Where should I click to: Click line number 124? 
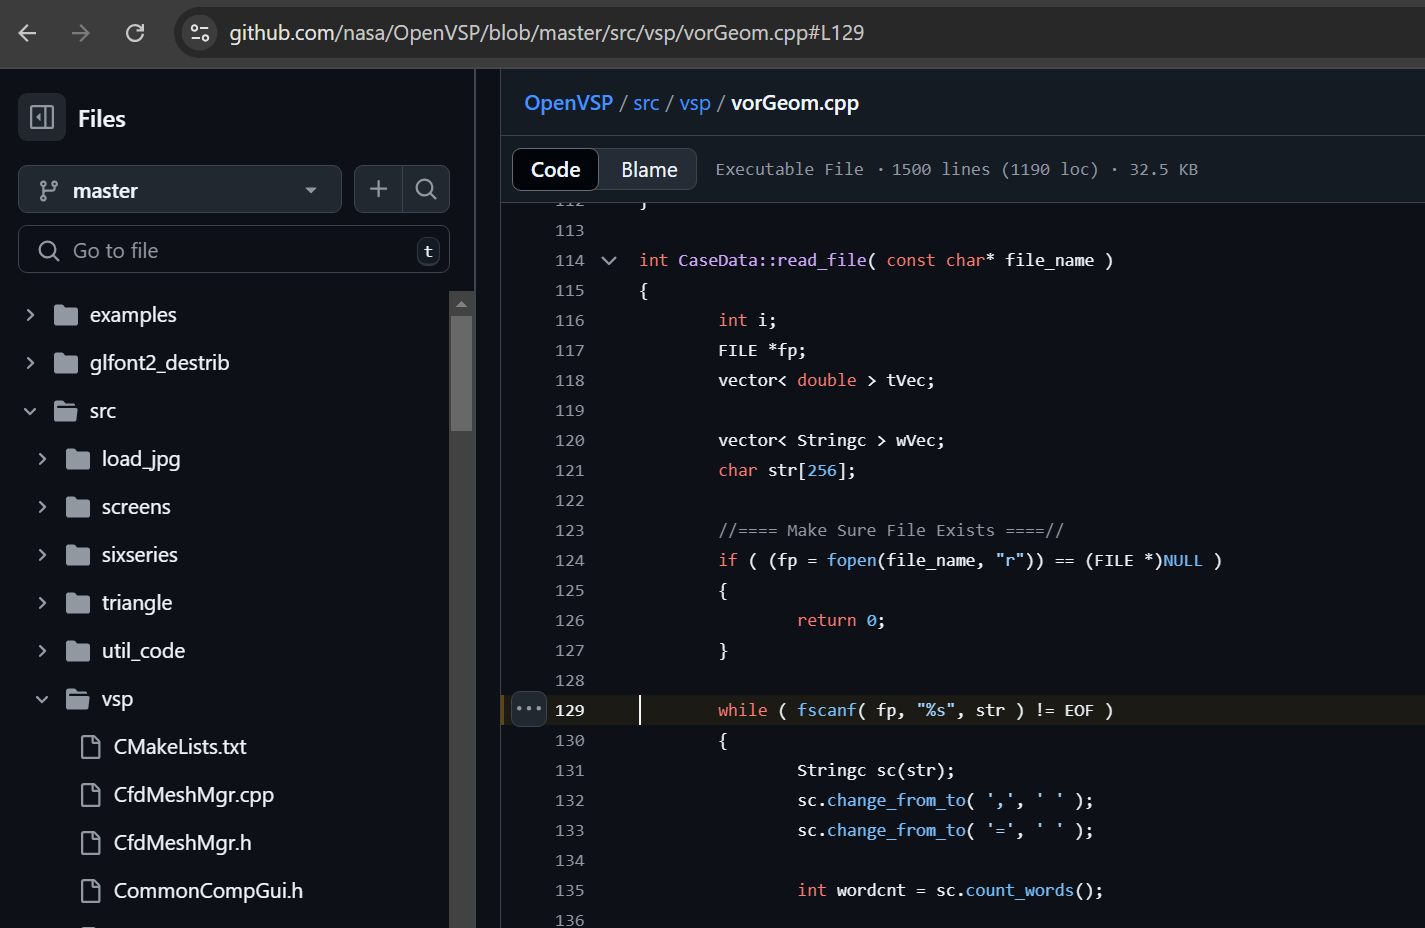[570, 561]
